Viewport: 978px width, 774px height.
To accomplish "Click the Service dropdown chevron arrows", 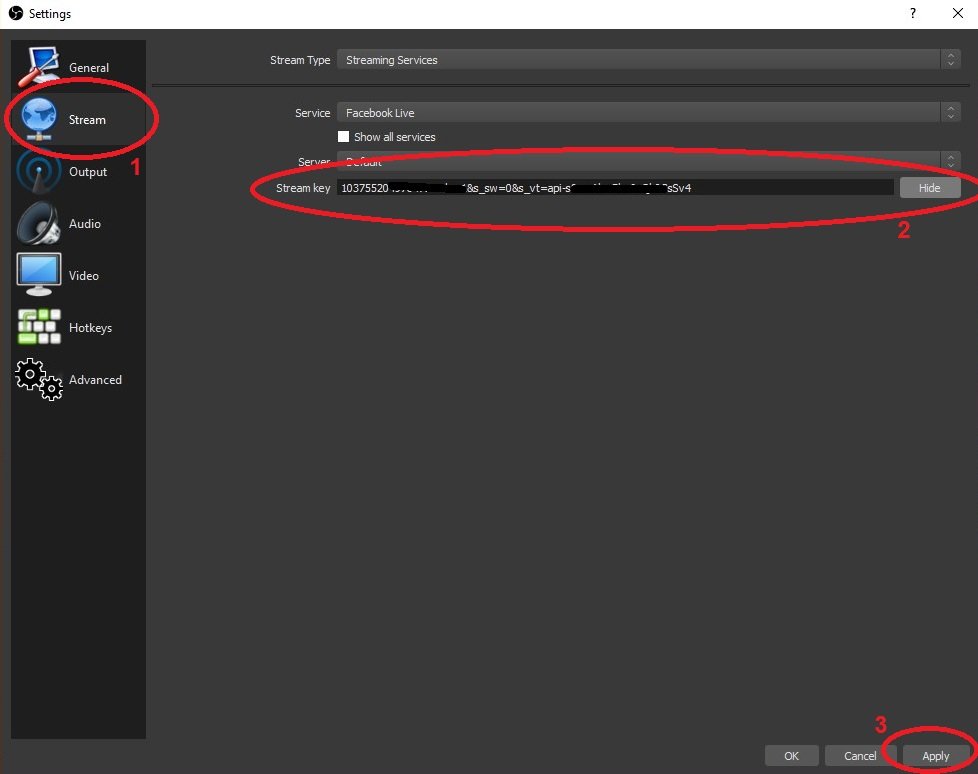I will (x=950, y=112).
